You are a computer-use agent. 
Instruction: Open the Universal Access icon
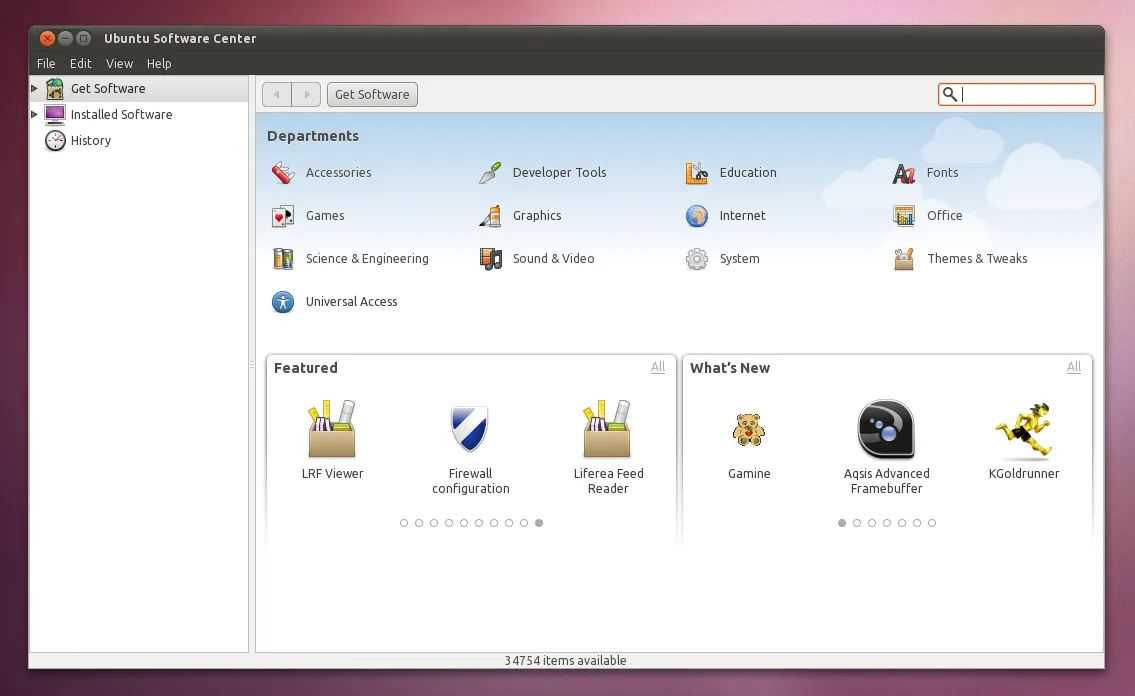[x=283, y=302]
